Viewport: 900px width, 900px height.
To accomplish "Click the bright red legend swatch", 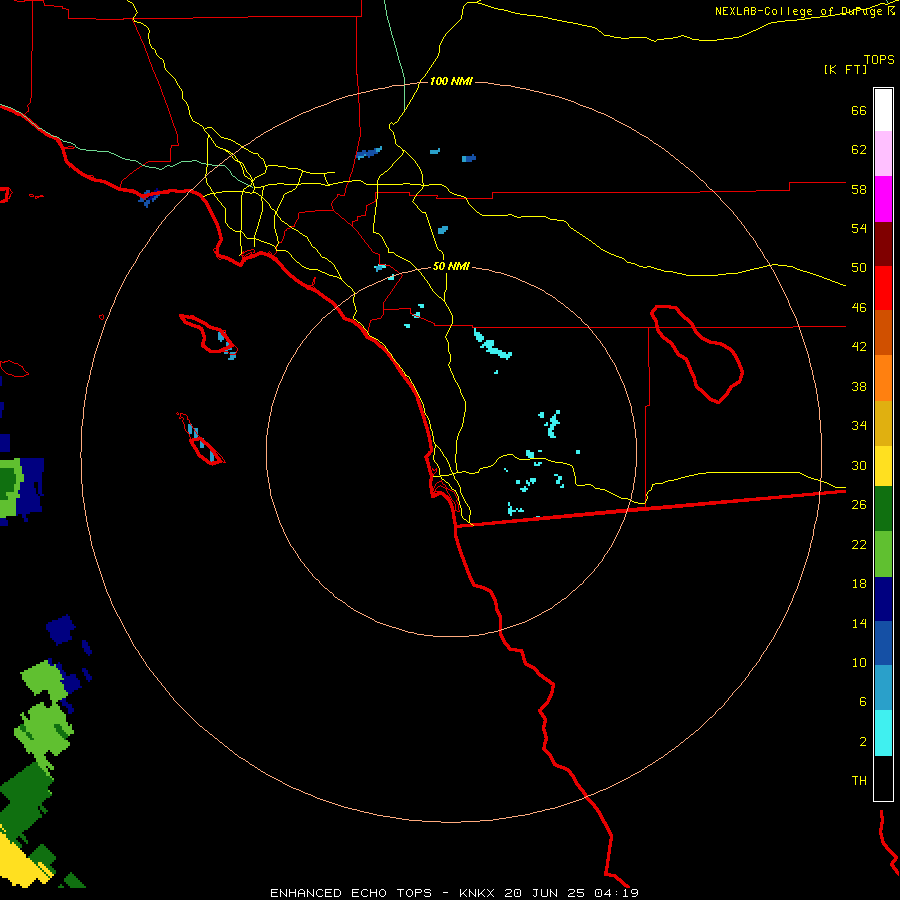I will point(883,288).
